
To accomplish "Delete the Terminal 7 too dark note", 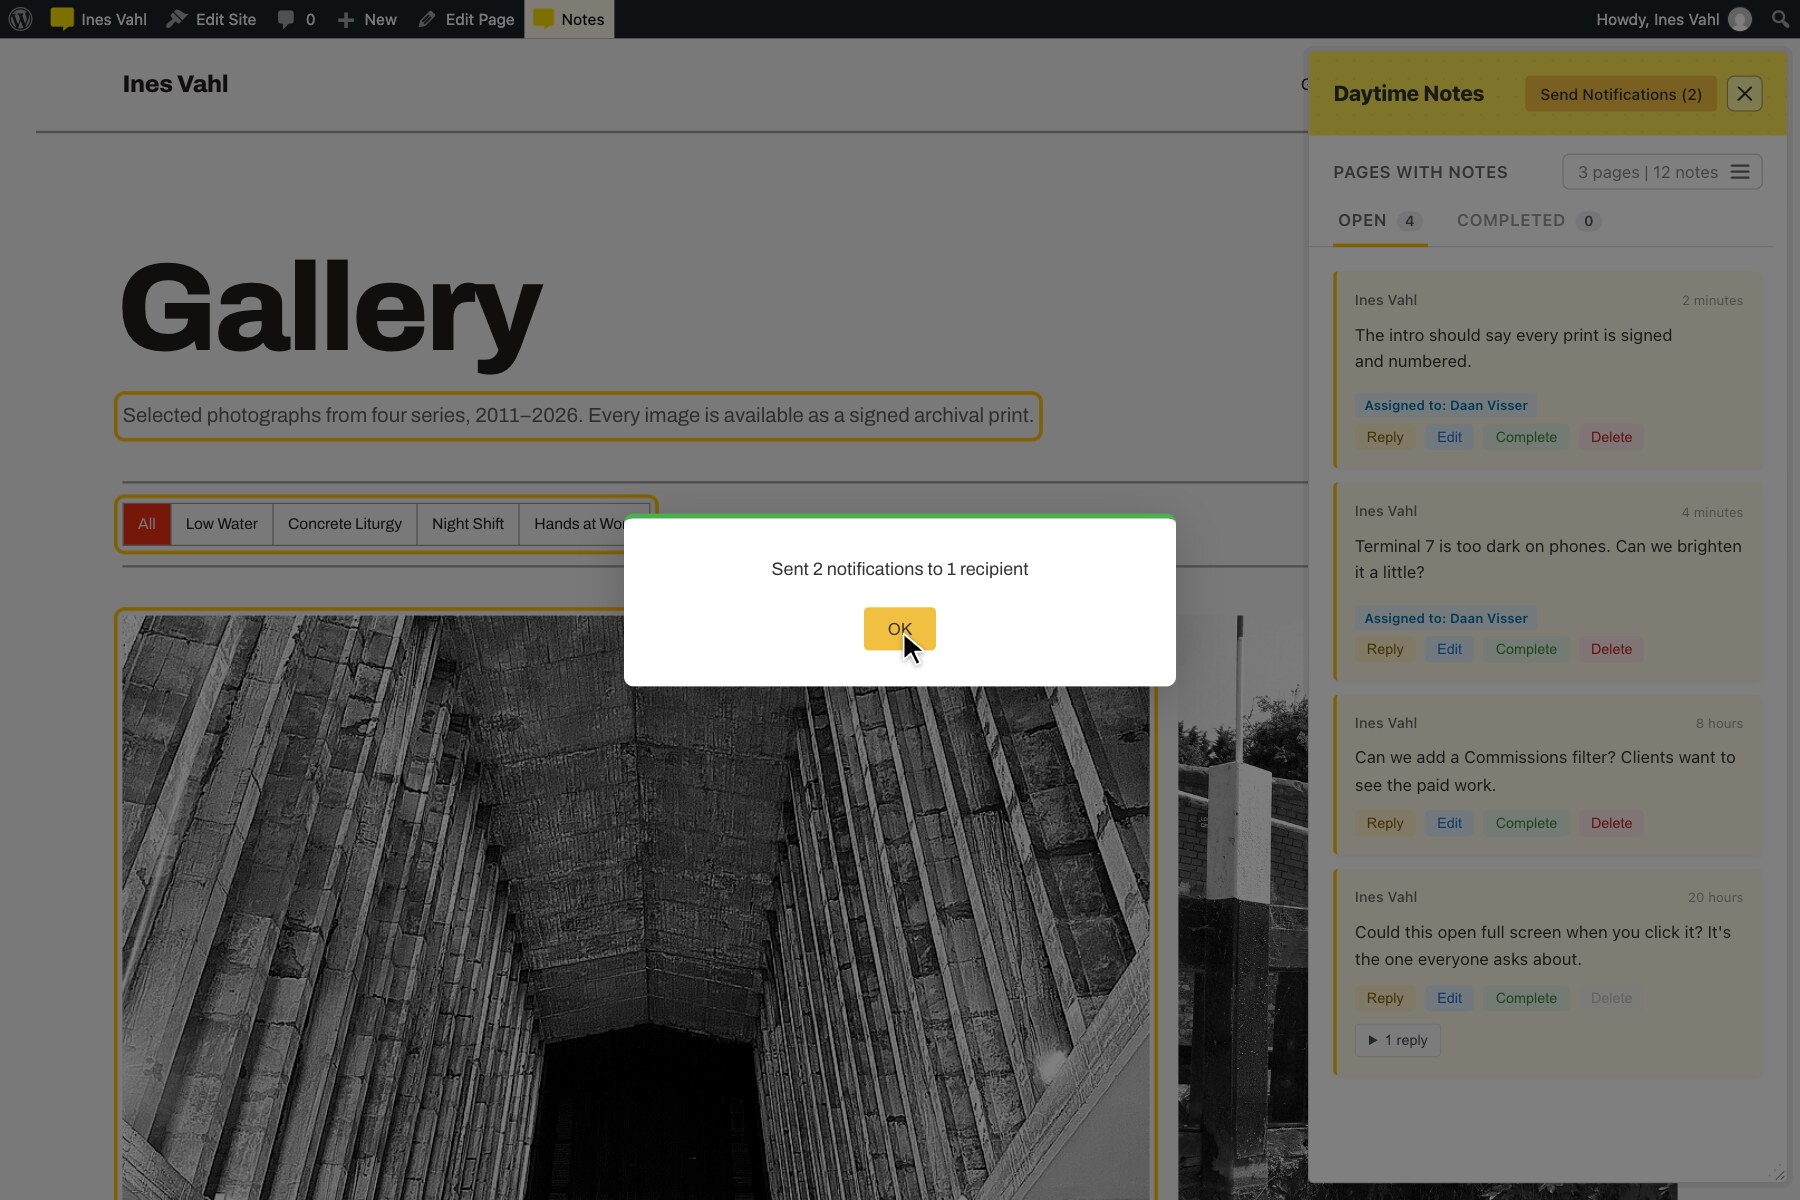I will pos(1611,649).
